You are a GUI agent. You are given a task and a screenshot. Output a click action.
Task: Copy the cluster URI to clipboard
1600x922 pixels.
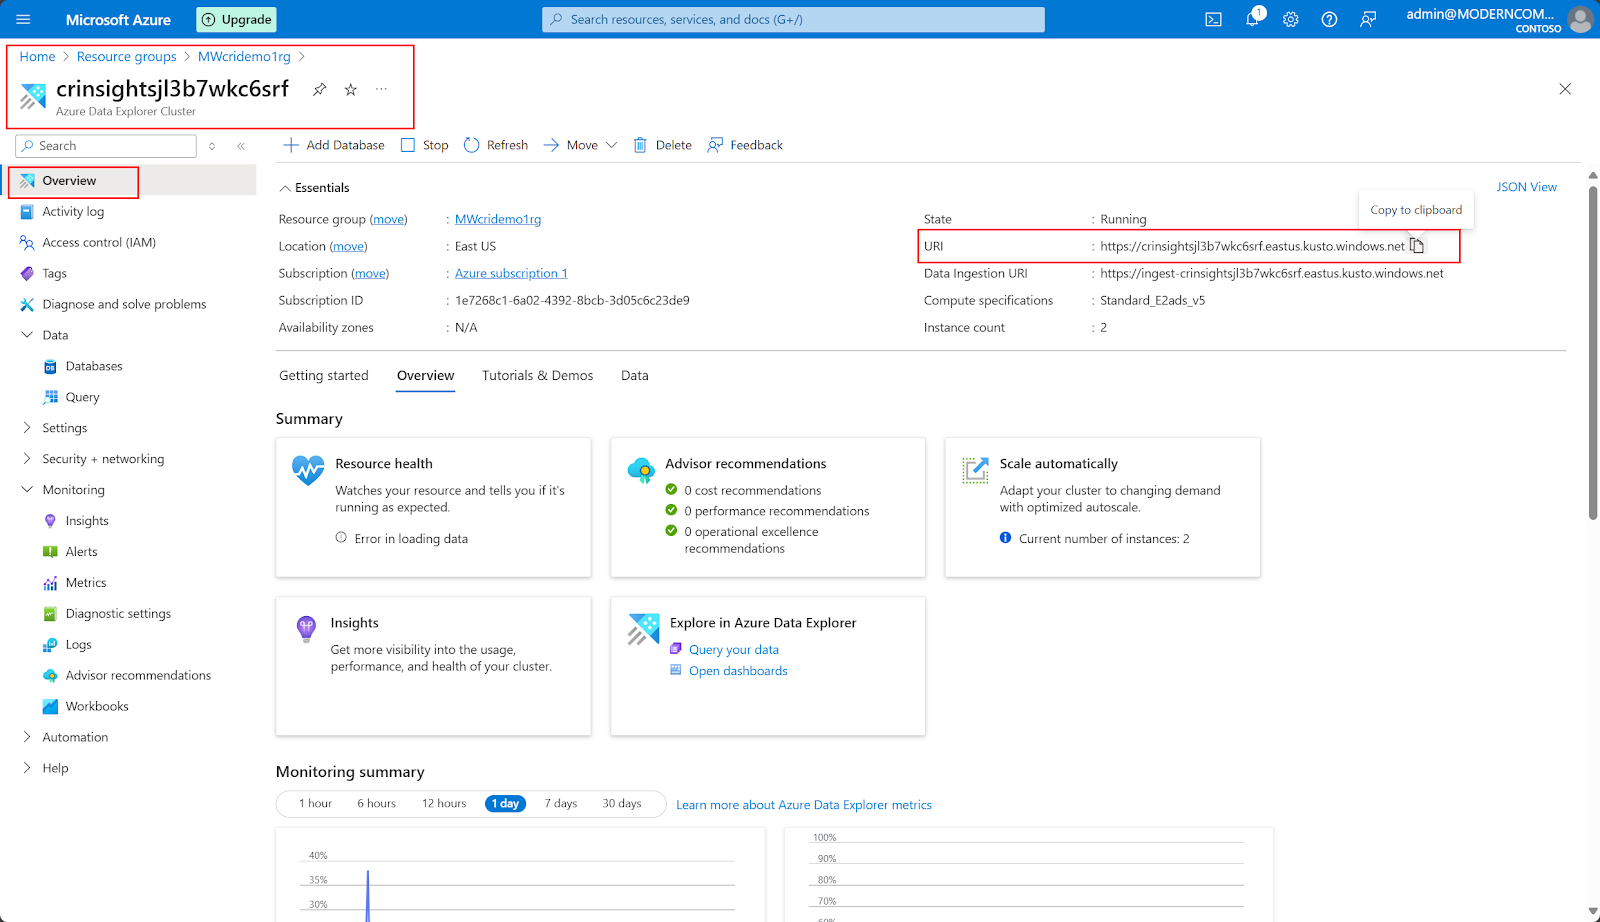(x=1417, y=246)
